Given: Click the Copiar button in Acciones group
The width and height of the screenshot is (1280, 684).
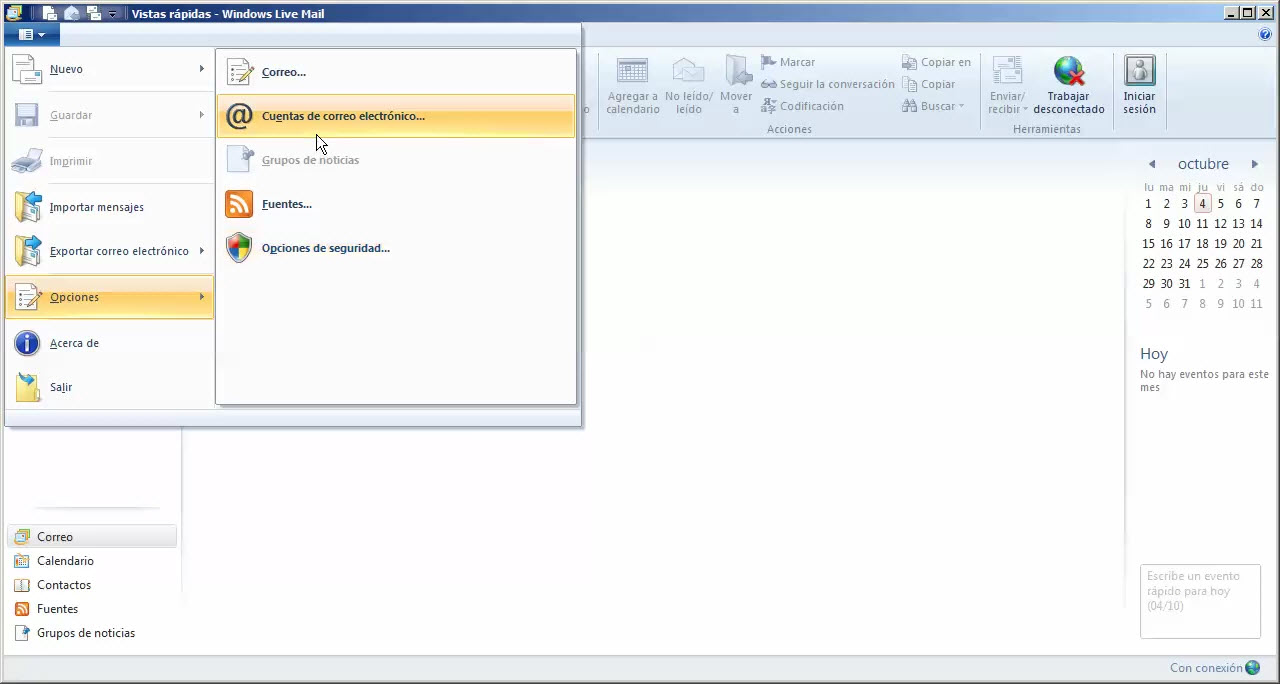Looking at the screenshot, I should pyautogui.click(x=930, y=84).
